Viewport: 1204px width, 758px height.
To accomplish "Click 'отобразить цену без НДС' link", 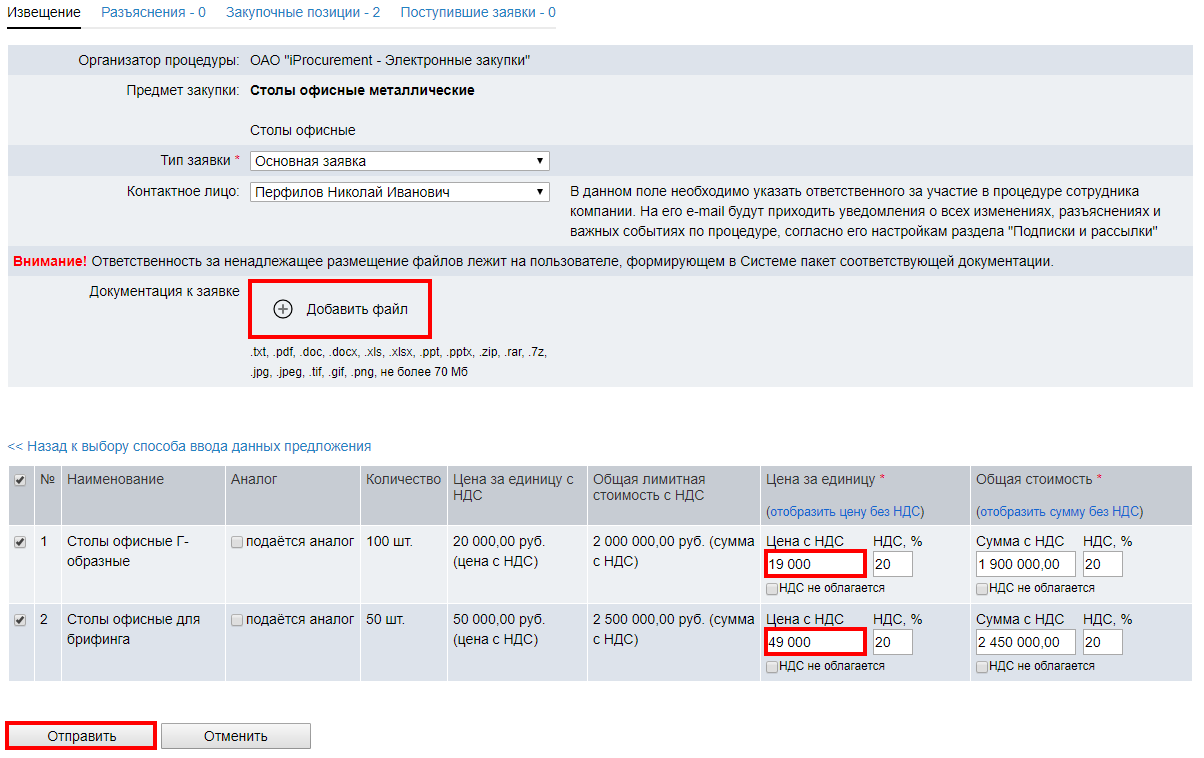I will (845, 512).
